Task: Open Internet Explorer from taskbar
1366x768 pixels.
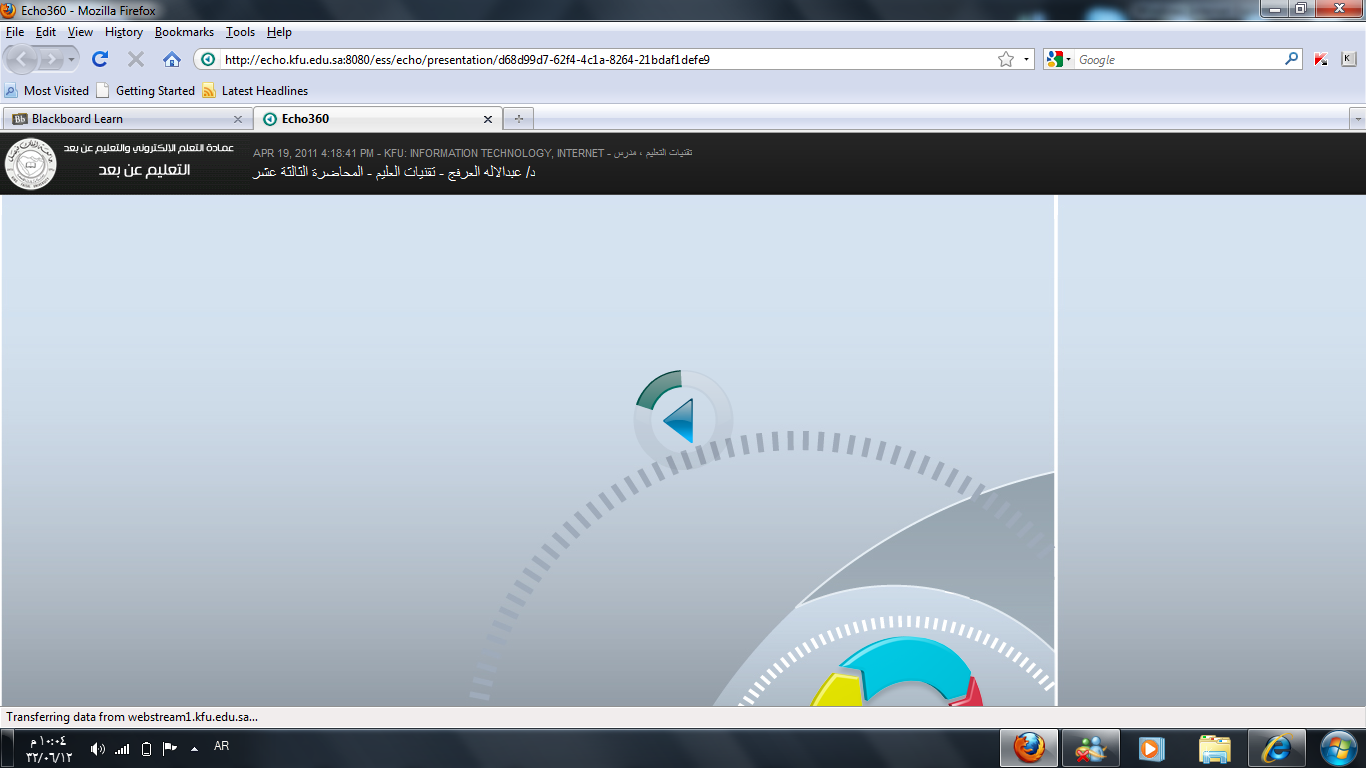Action: (1277, 748)
